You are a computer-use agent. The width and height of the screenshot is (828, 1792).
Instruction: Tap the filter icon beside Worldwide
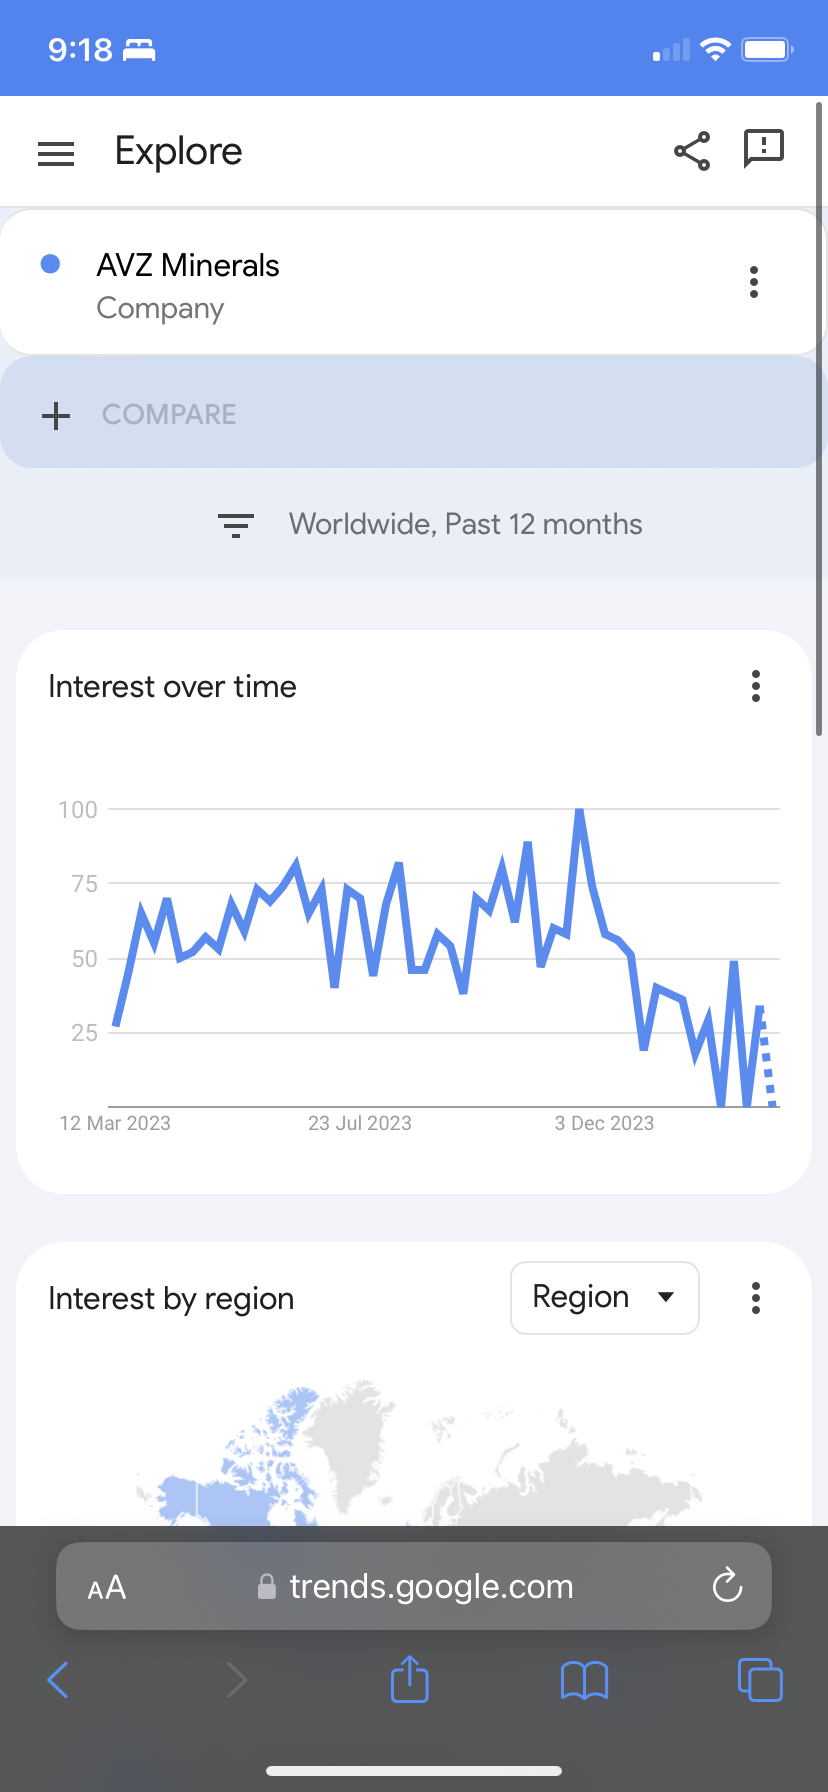236,525
